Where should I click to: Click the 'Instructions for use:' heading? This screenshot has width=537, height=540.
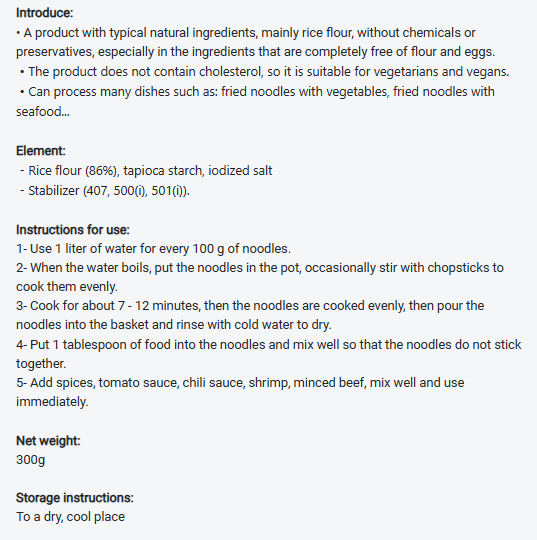tap(73, 230)
